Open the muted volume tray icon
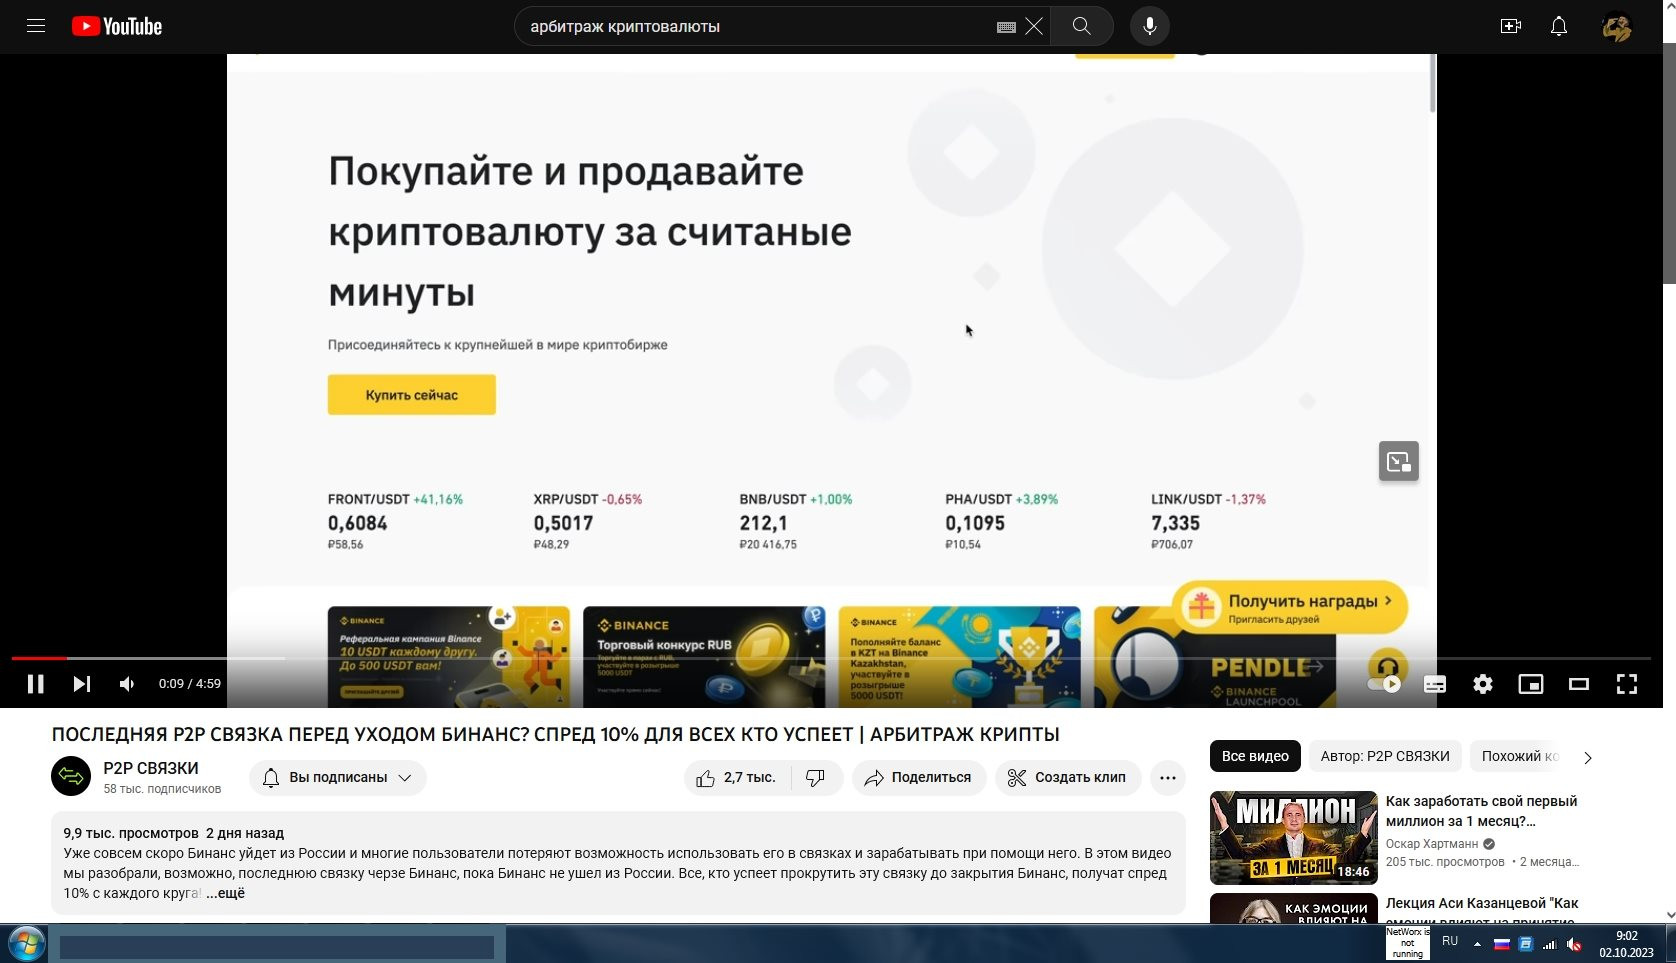1676x963 pixels. (x=1574, y=944)
